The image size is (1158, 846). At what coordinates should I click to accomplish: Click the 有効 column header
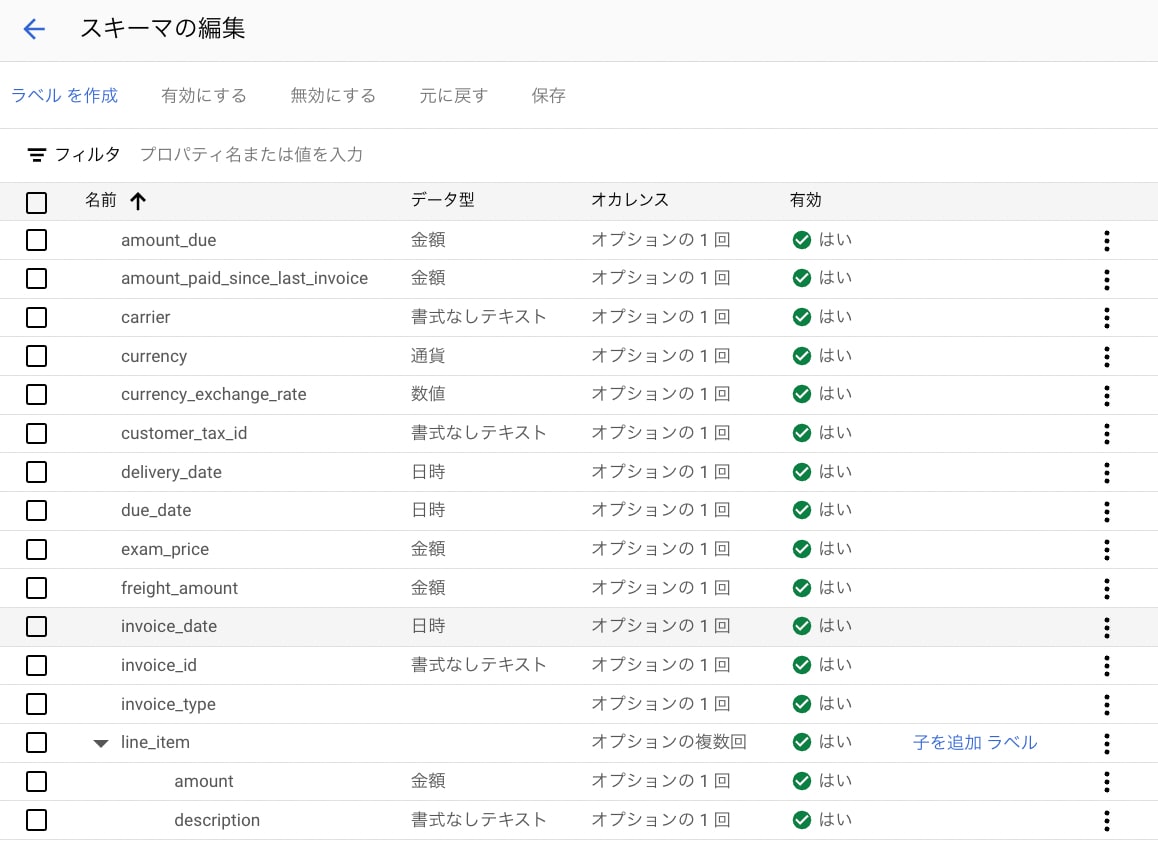[x=805, y=200]
